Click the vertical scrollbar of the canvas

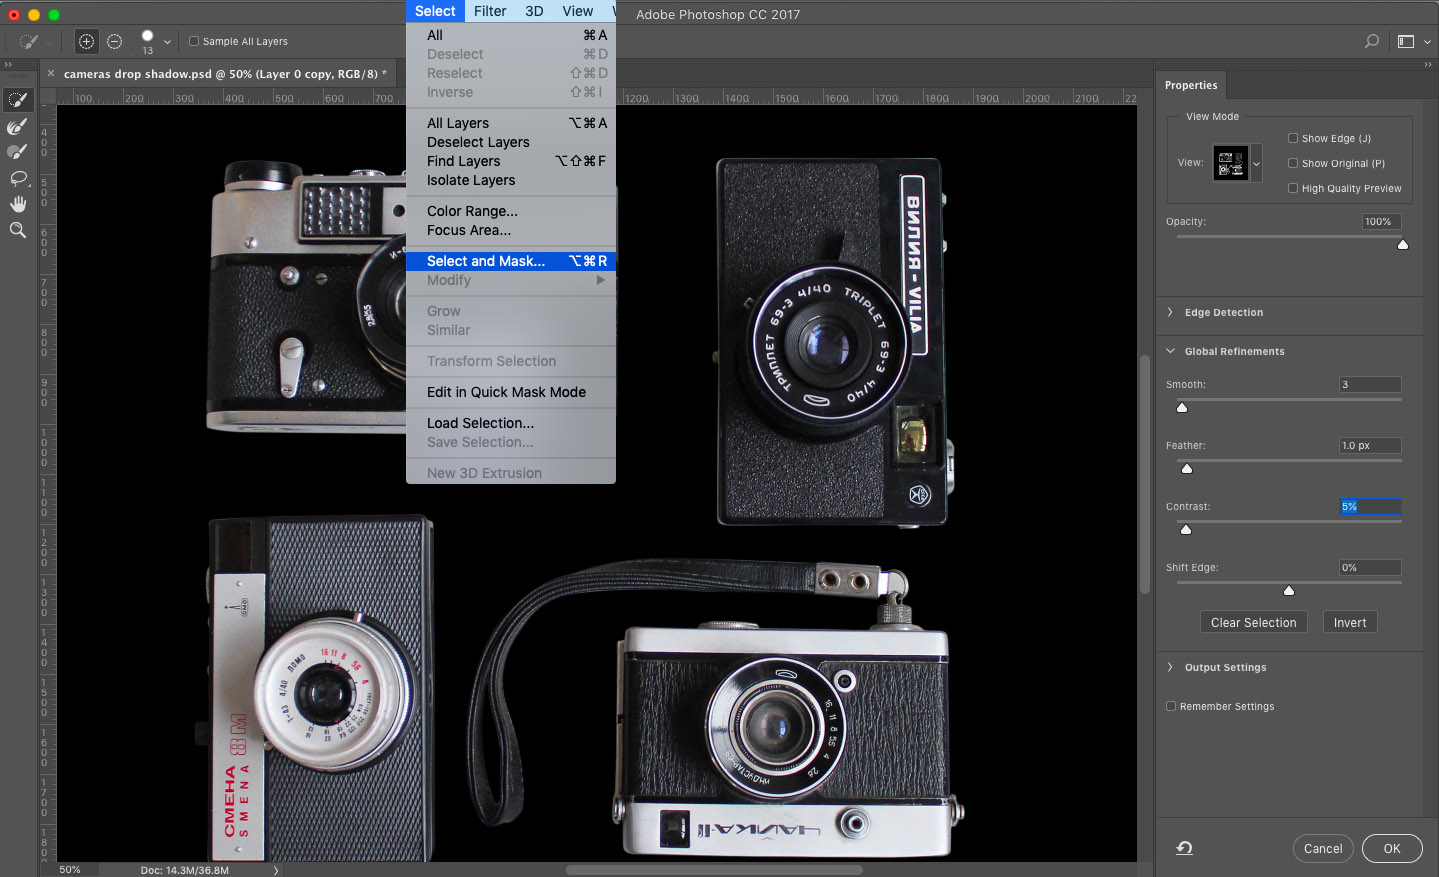(x=1146, y=475)
